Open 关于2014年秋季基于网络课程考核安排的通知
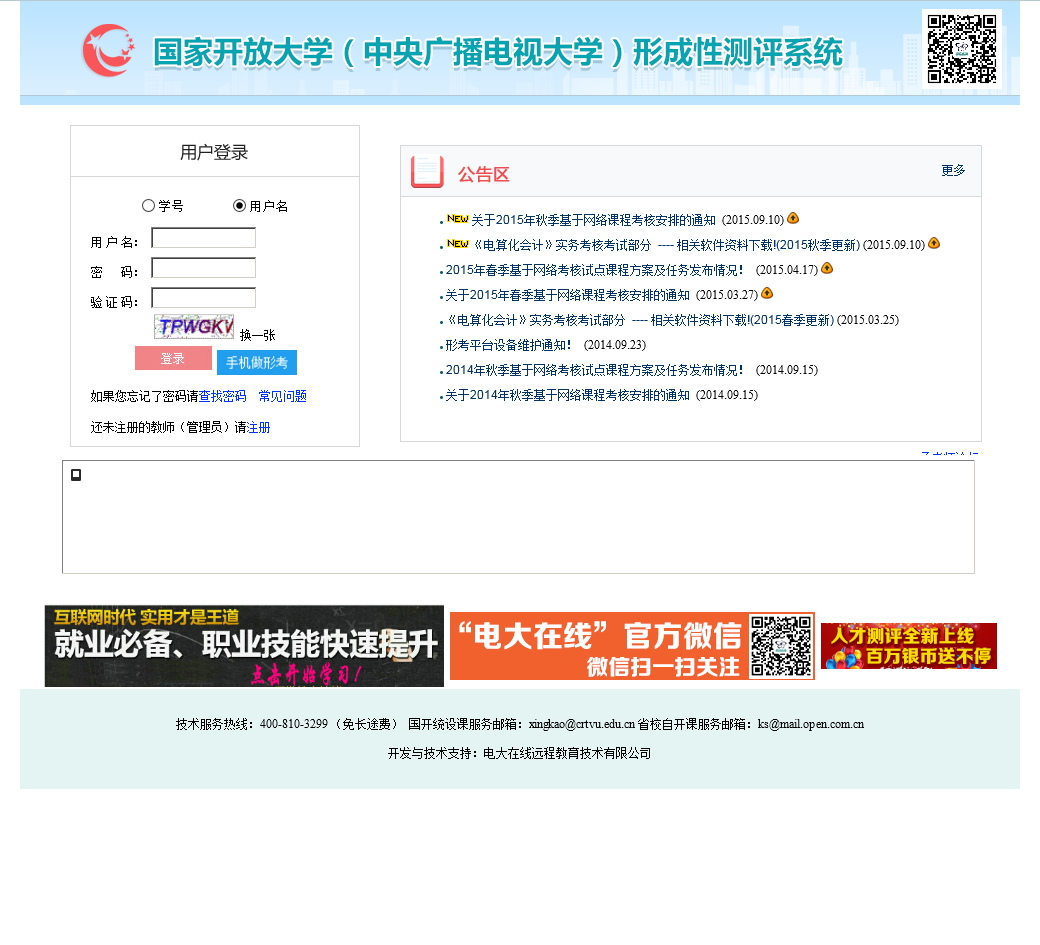The image size is (1040, 945). pos(568,395)
